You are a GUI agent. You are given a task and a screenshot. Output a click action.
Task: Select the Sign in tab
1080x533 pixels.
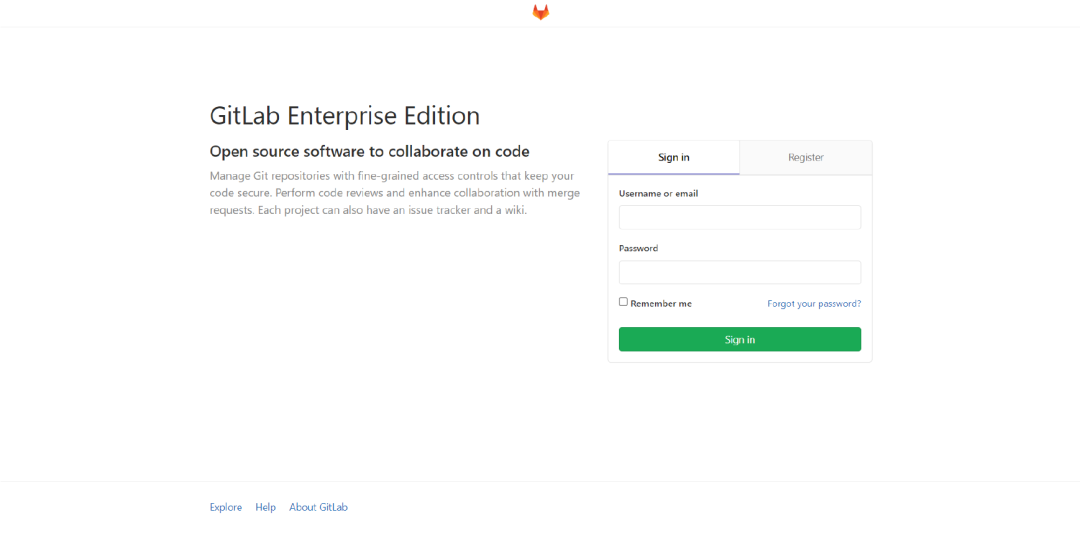[673, 158]
